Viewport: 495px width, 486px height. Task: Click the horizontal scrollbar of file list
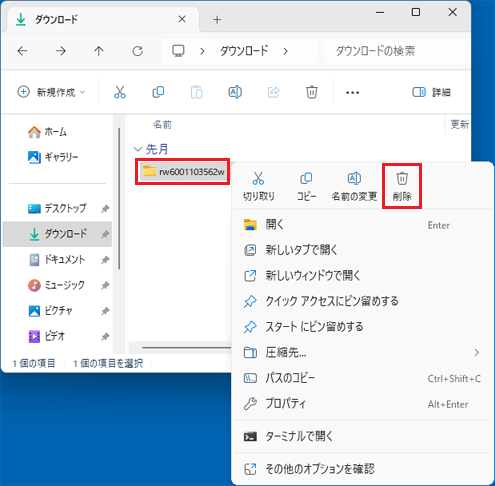187,348
